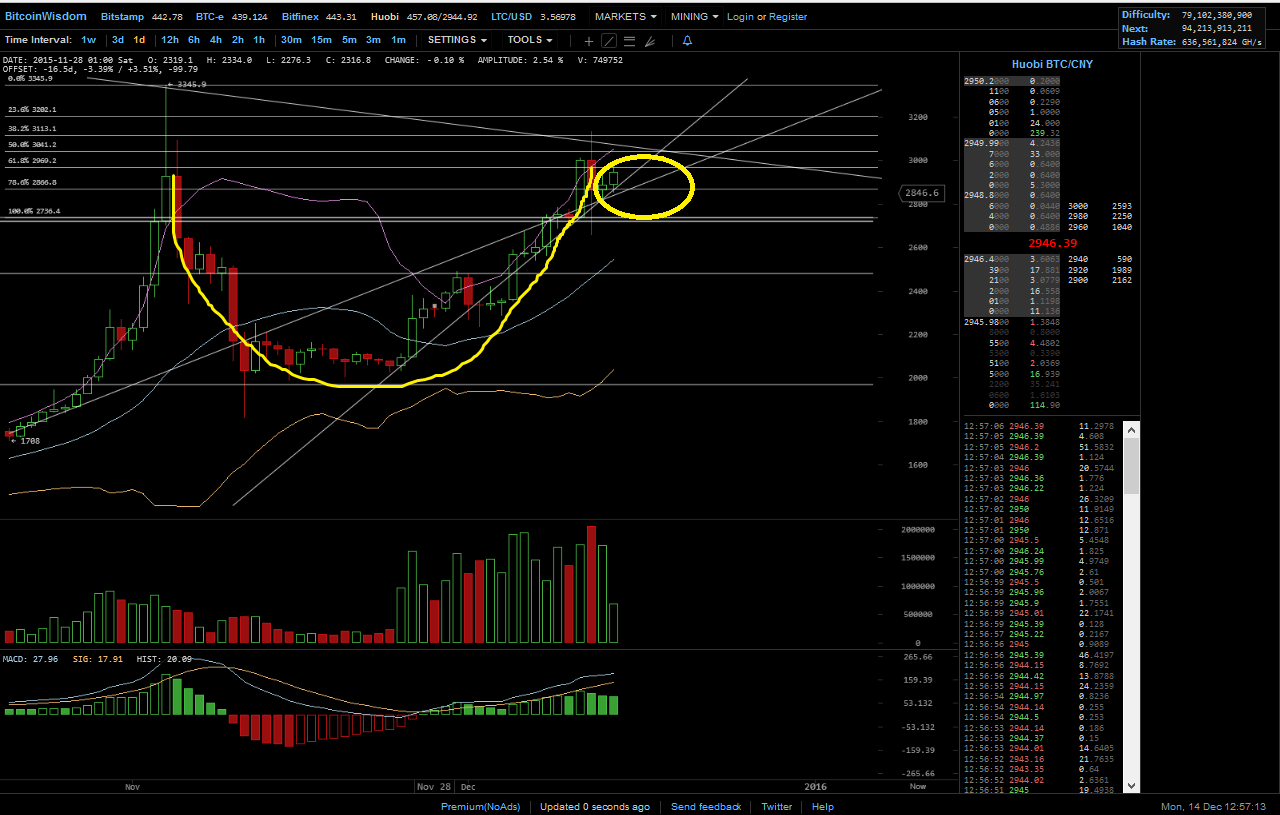Click the Hash Rate value
The height and width of the screenshot is (815, 1280).
pyautogui.click(x=1222, y=42)
